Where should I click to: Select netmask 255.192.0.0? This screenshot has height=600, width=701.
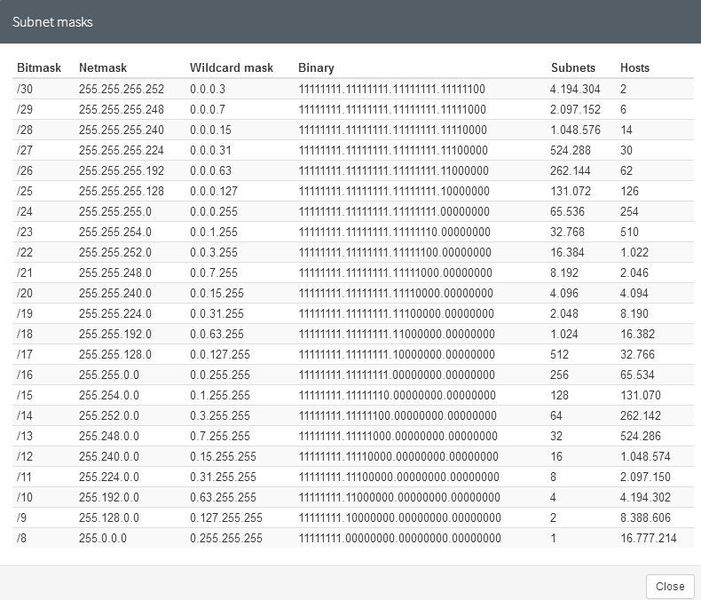coord(109,498)
